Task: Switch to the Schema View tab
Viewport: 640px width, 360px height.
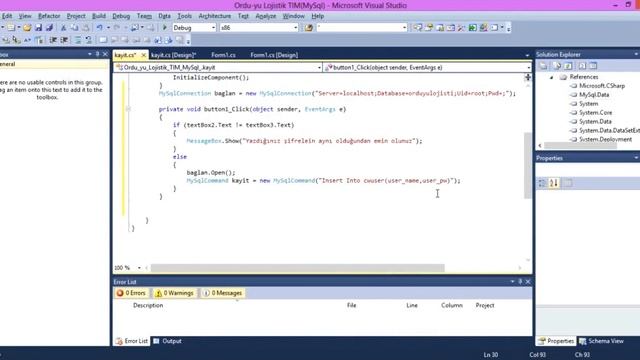Action: [601, 341]
